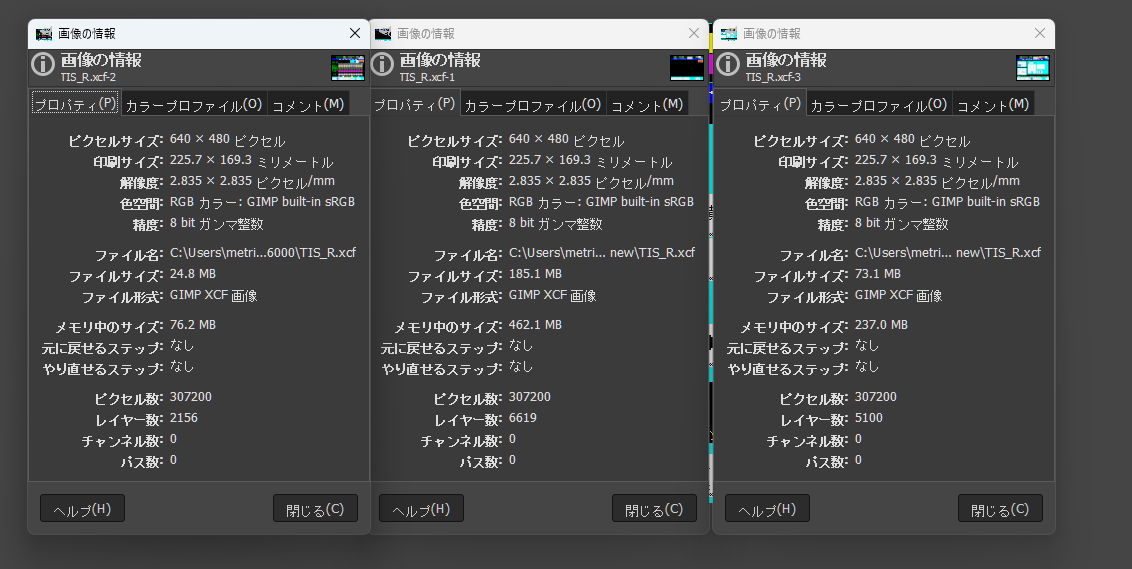This screenshot has width=1132, height=569.
Task: Open the カラープロファイル(O) tab in the TIS_R.xcf-3 dialog
Action: tap(879, 105)
